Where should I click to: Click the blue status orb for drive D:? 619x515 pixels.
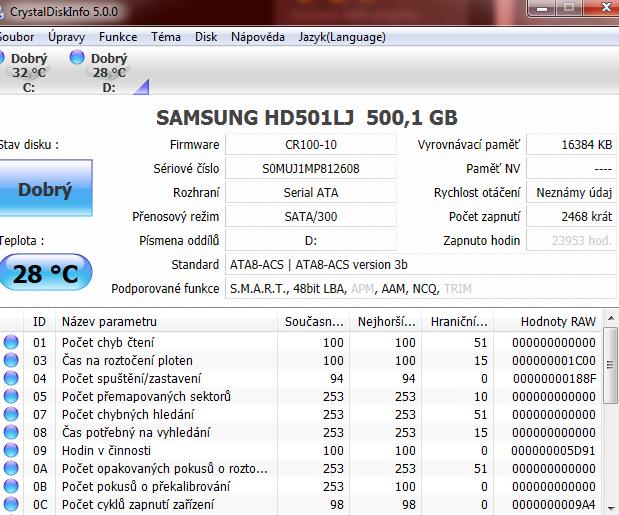click(x=77, y=57)
